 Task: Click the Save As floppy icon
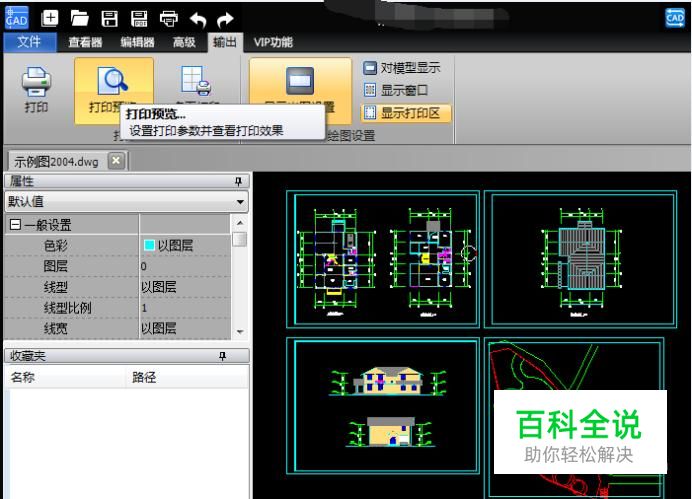point(139,19)
